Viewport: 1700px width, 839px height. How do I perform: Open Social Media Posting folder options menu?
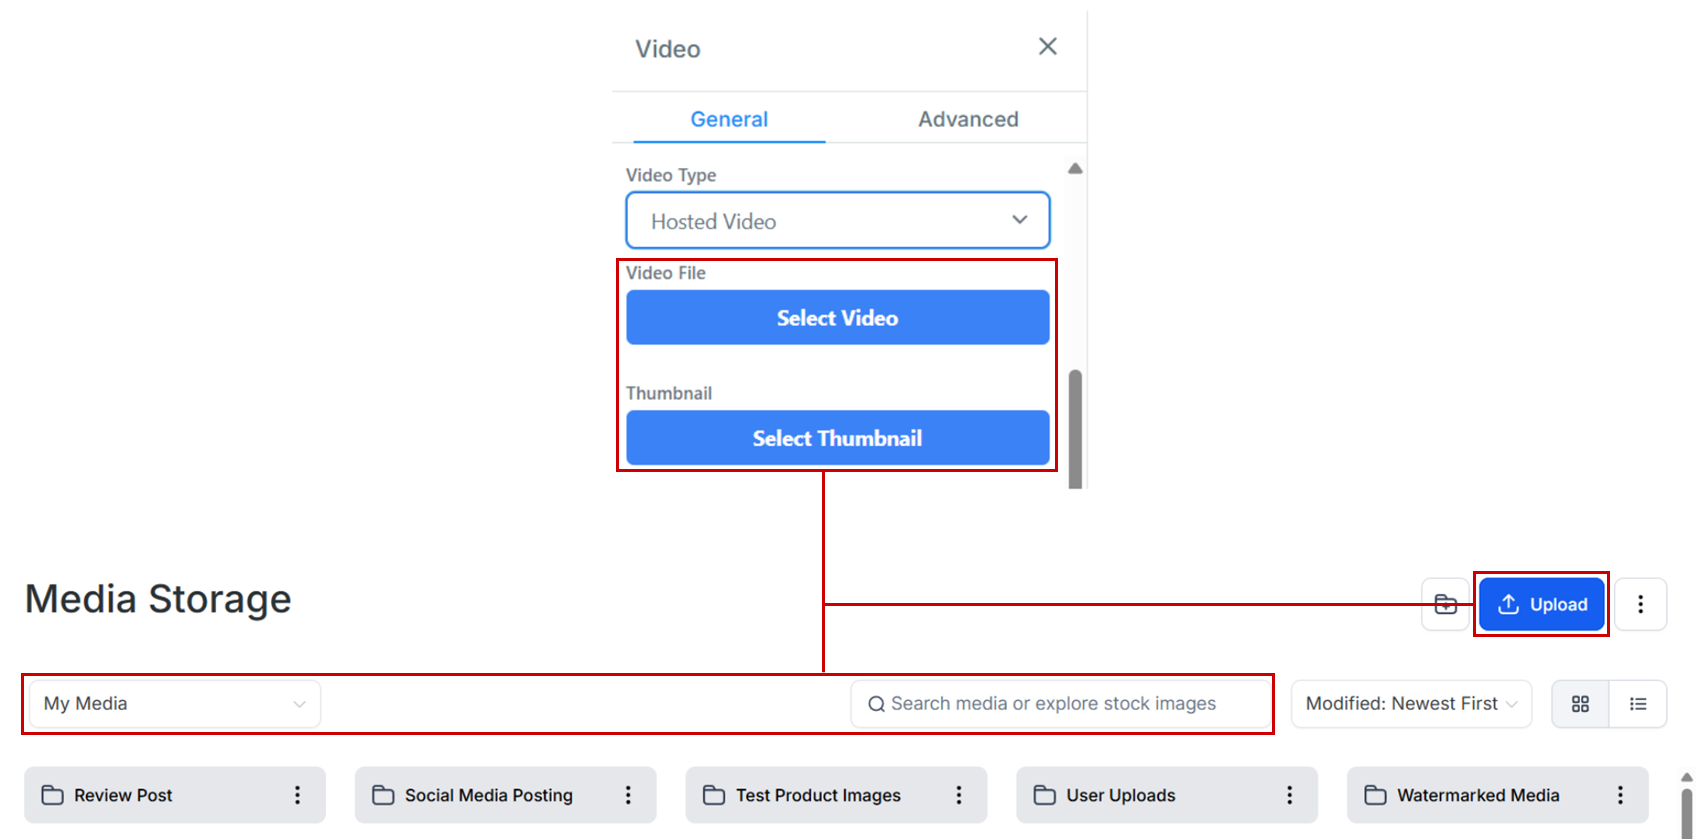[628, 795]
